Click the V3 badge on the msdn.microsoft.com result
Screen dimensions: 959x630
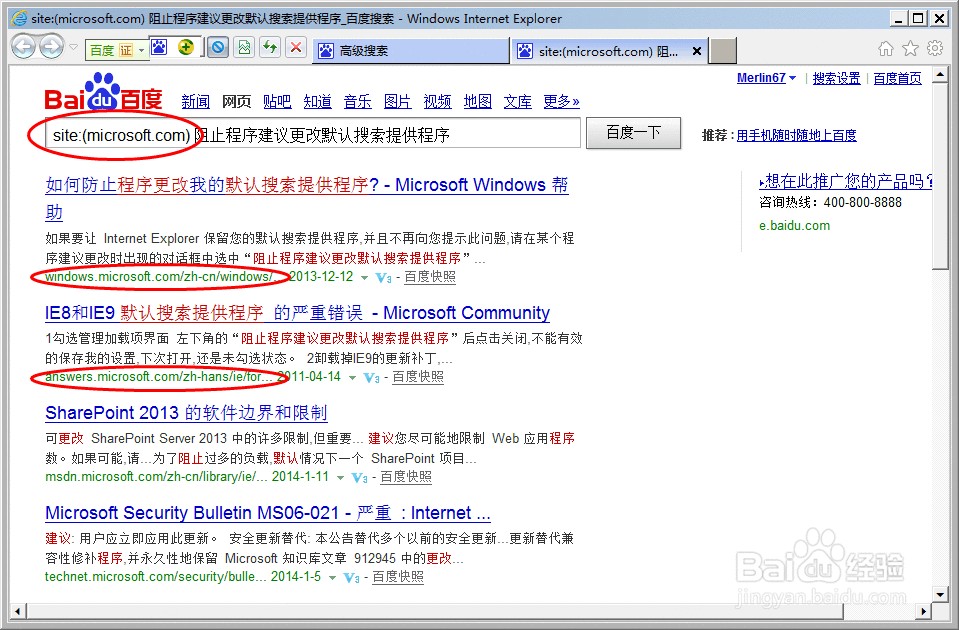click(x=360, y=478)
